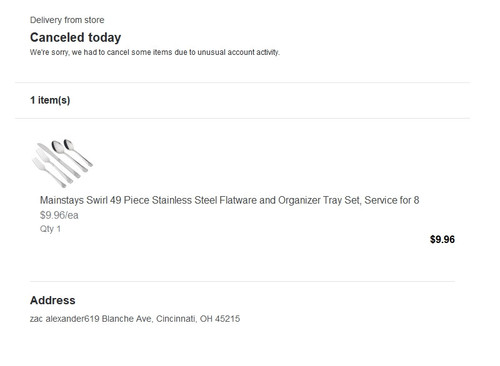Select the 'zac alexander' recipient name
The width and height of the screenshot is (500, 366).
tap(57, 319)
